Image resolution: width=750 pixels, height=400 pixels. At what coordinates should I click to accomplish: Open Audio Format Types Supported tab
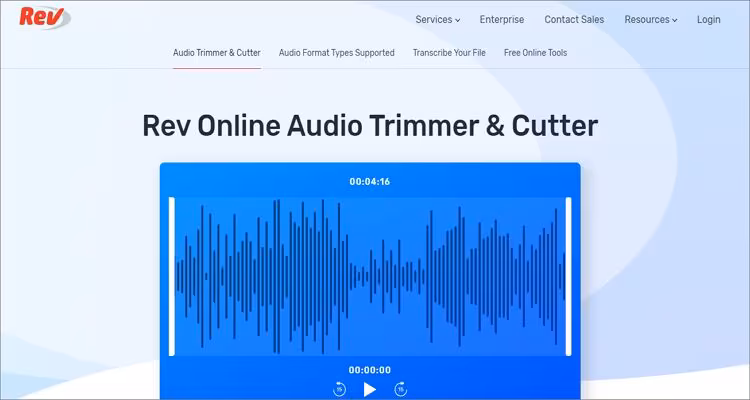(337, 53)
